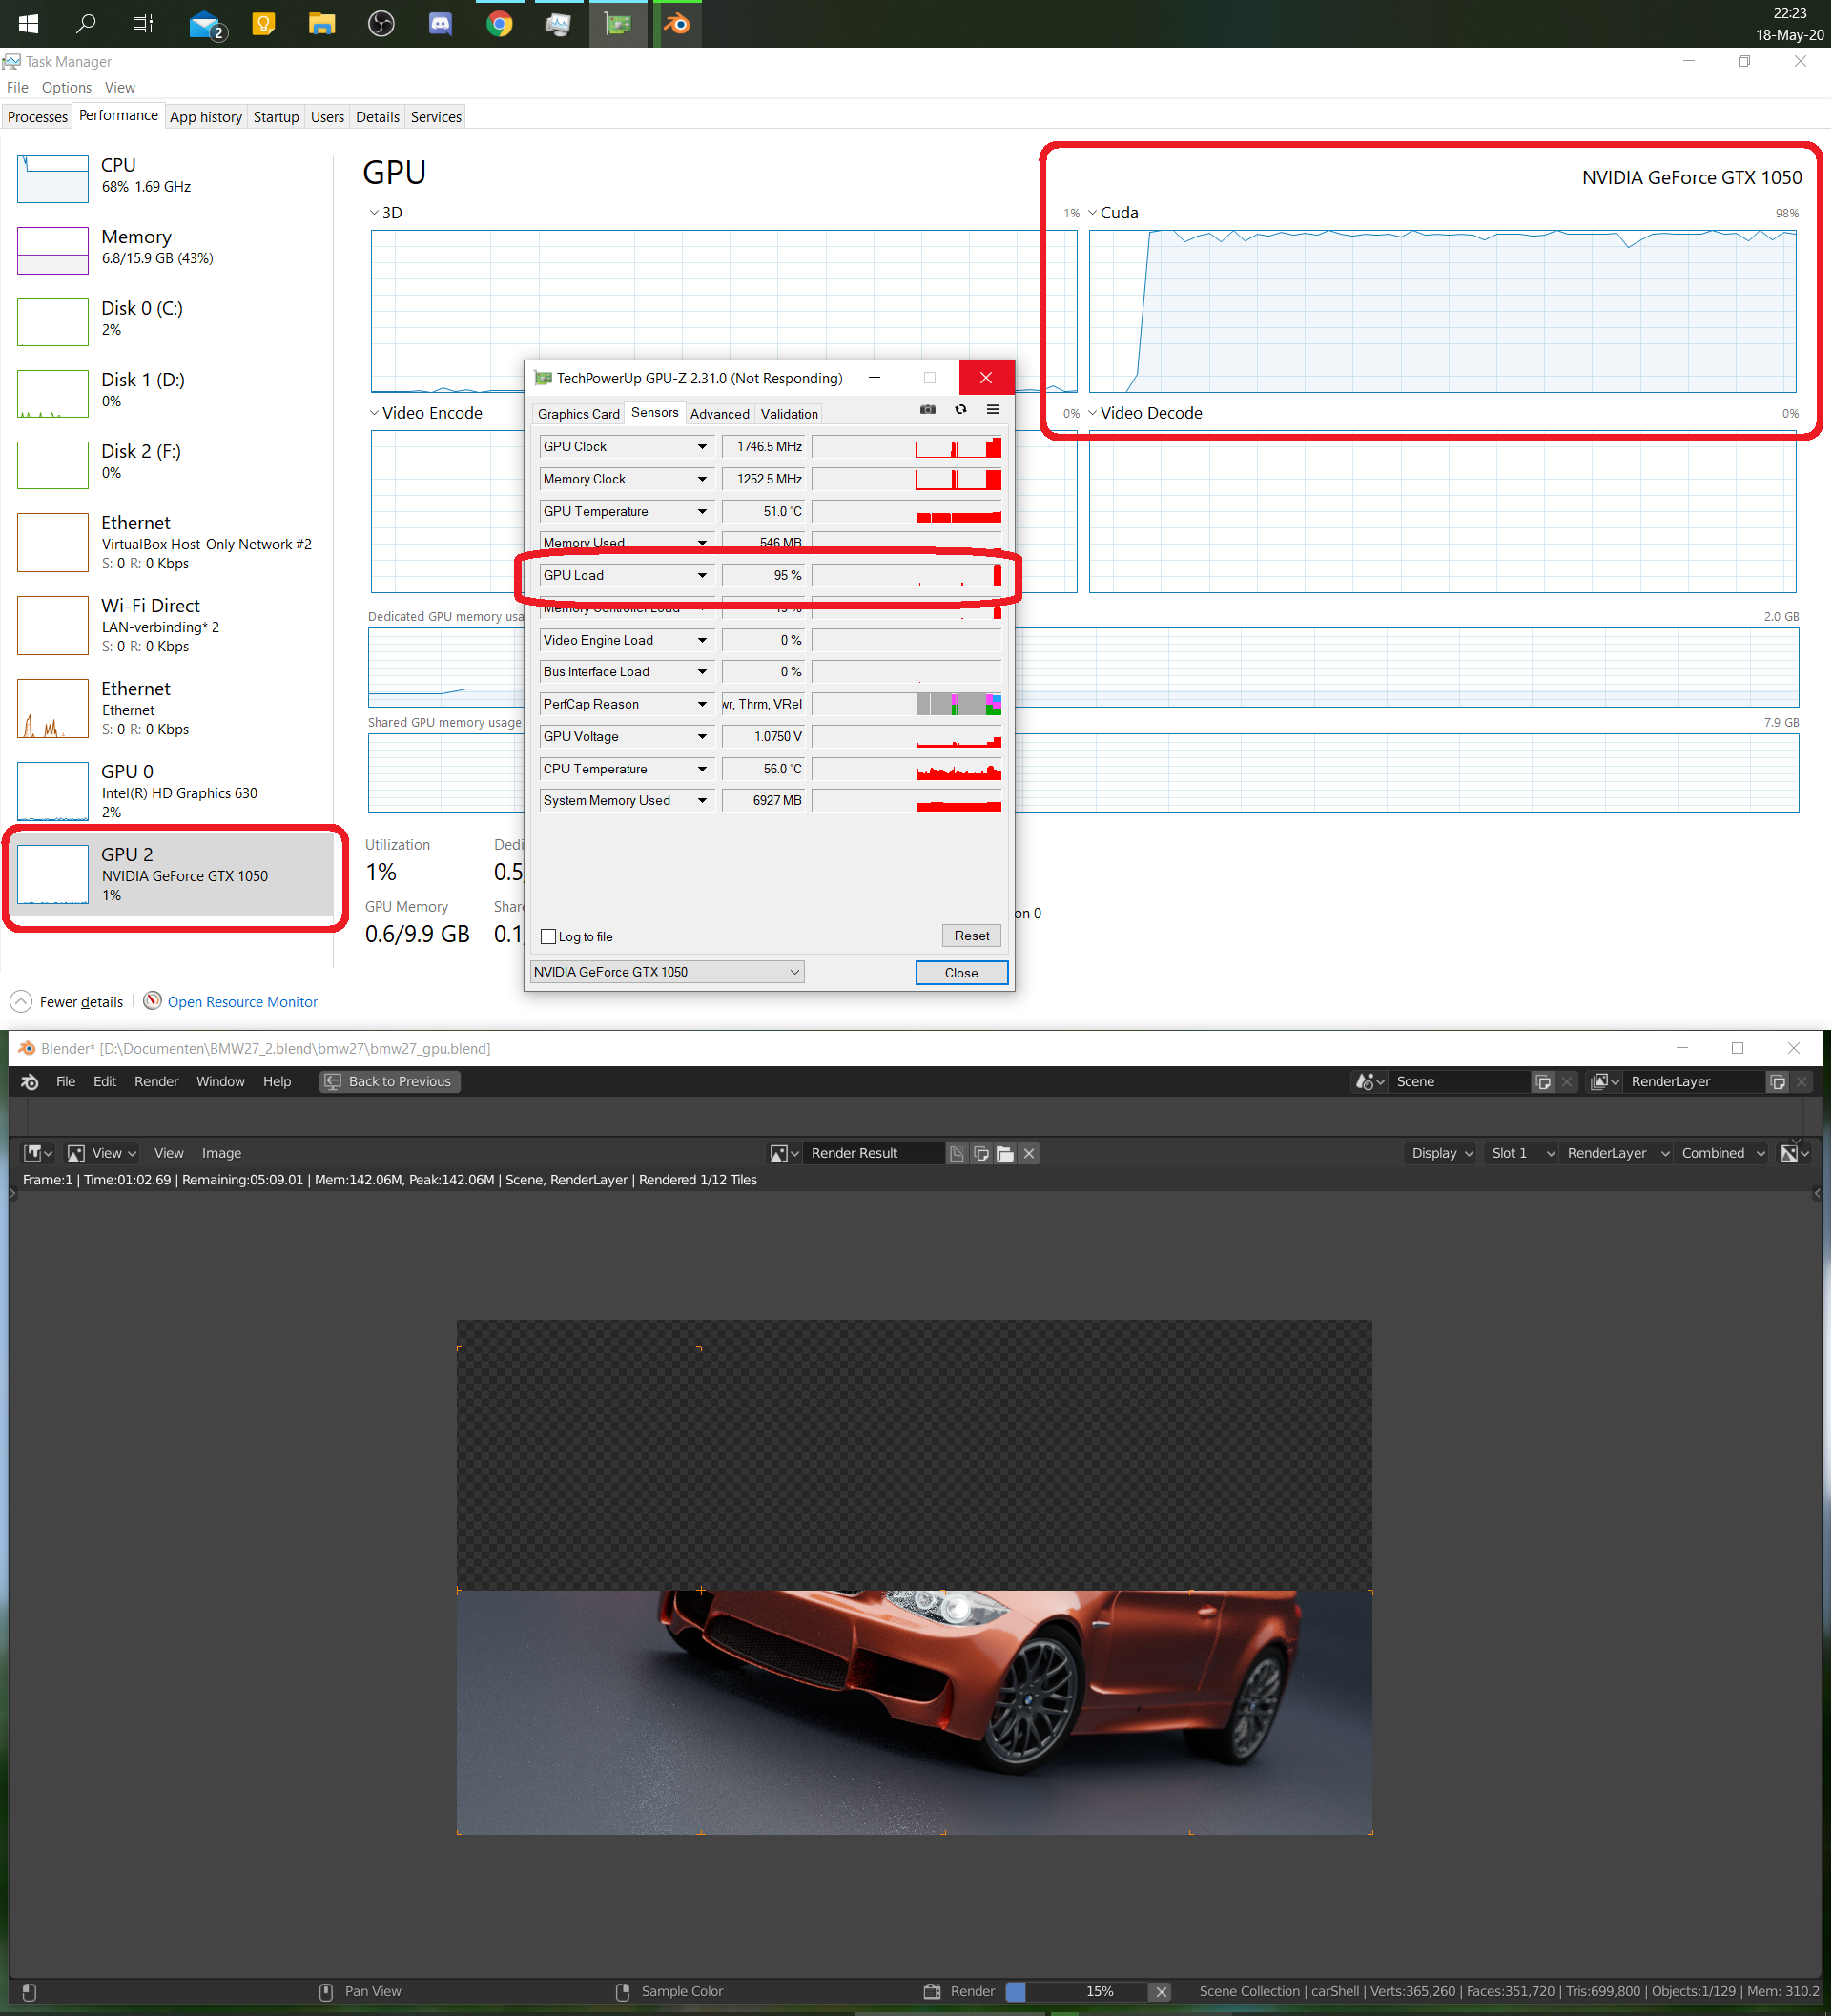Click the view layer browse icon
The height and width of the screenshot is (2016, 1833).
1606,1083
